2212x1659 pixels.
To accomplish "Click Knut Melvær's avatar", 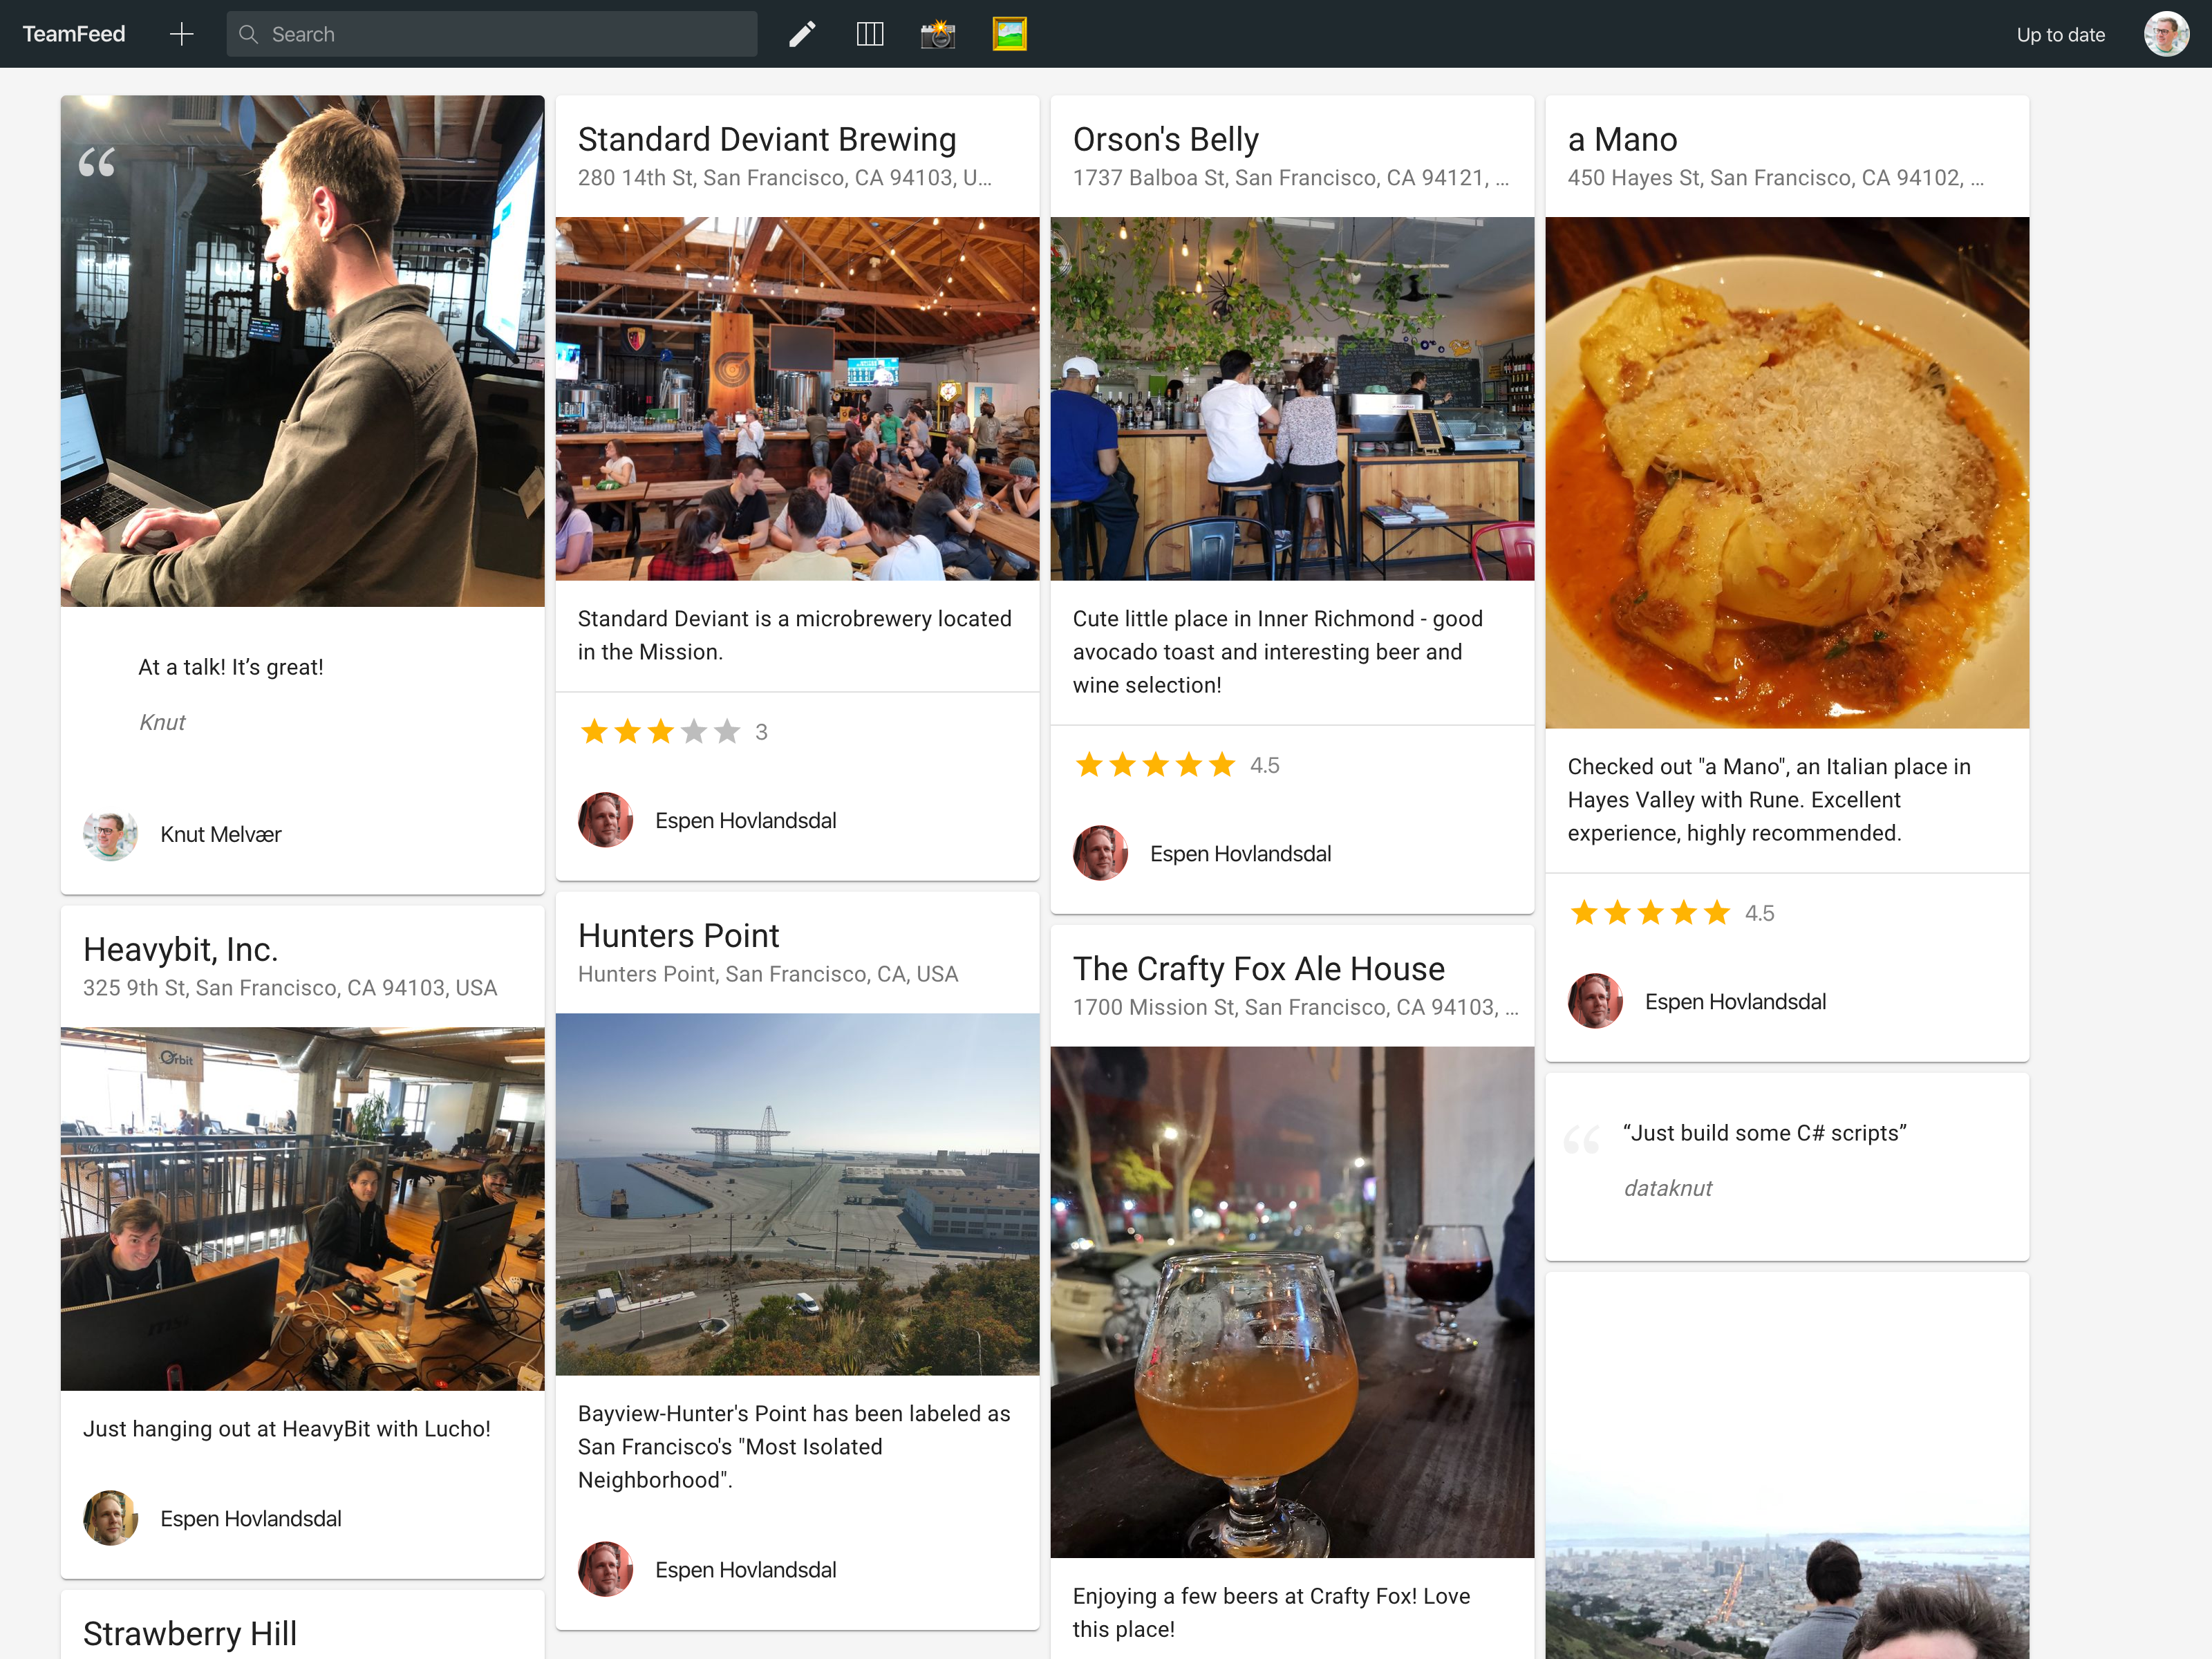I will (110, 834).
